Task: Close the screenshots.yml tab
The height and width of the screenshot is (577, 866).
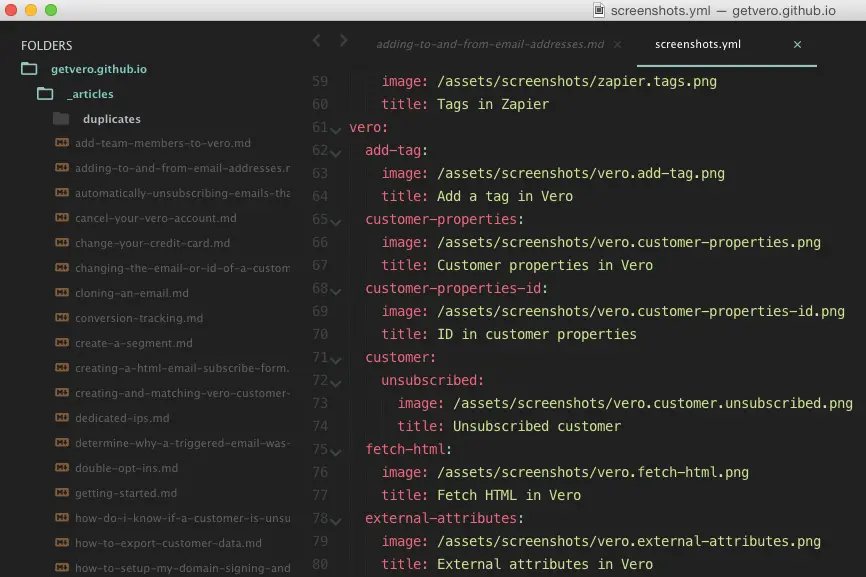Action: pyautogui.click(x=797, y=44)
